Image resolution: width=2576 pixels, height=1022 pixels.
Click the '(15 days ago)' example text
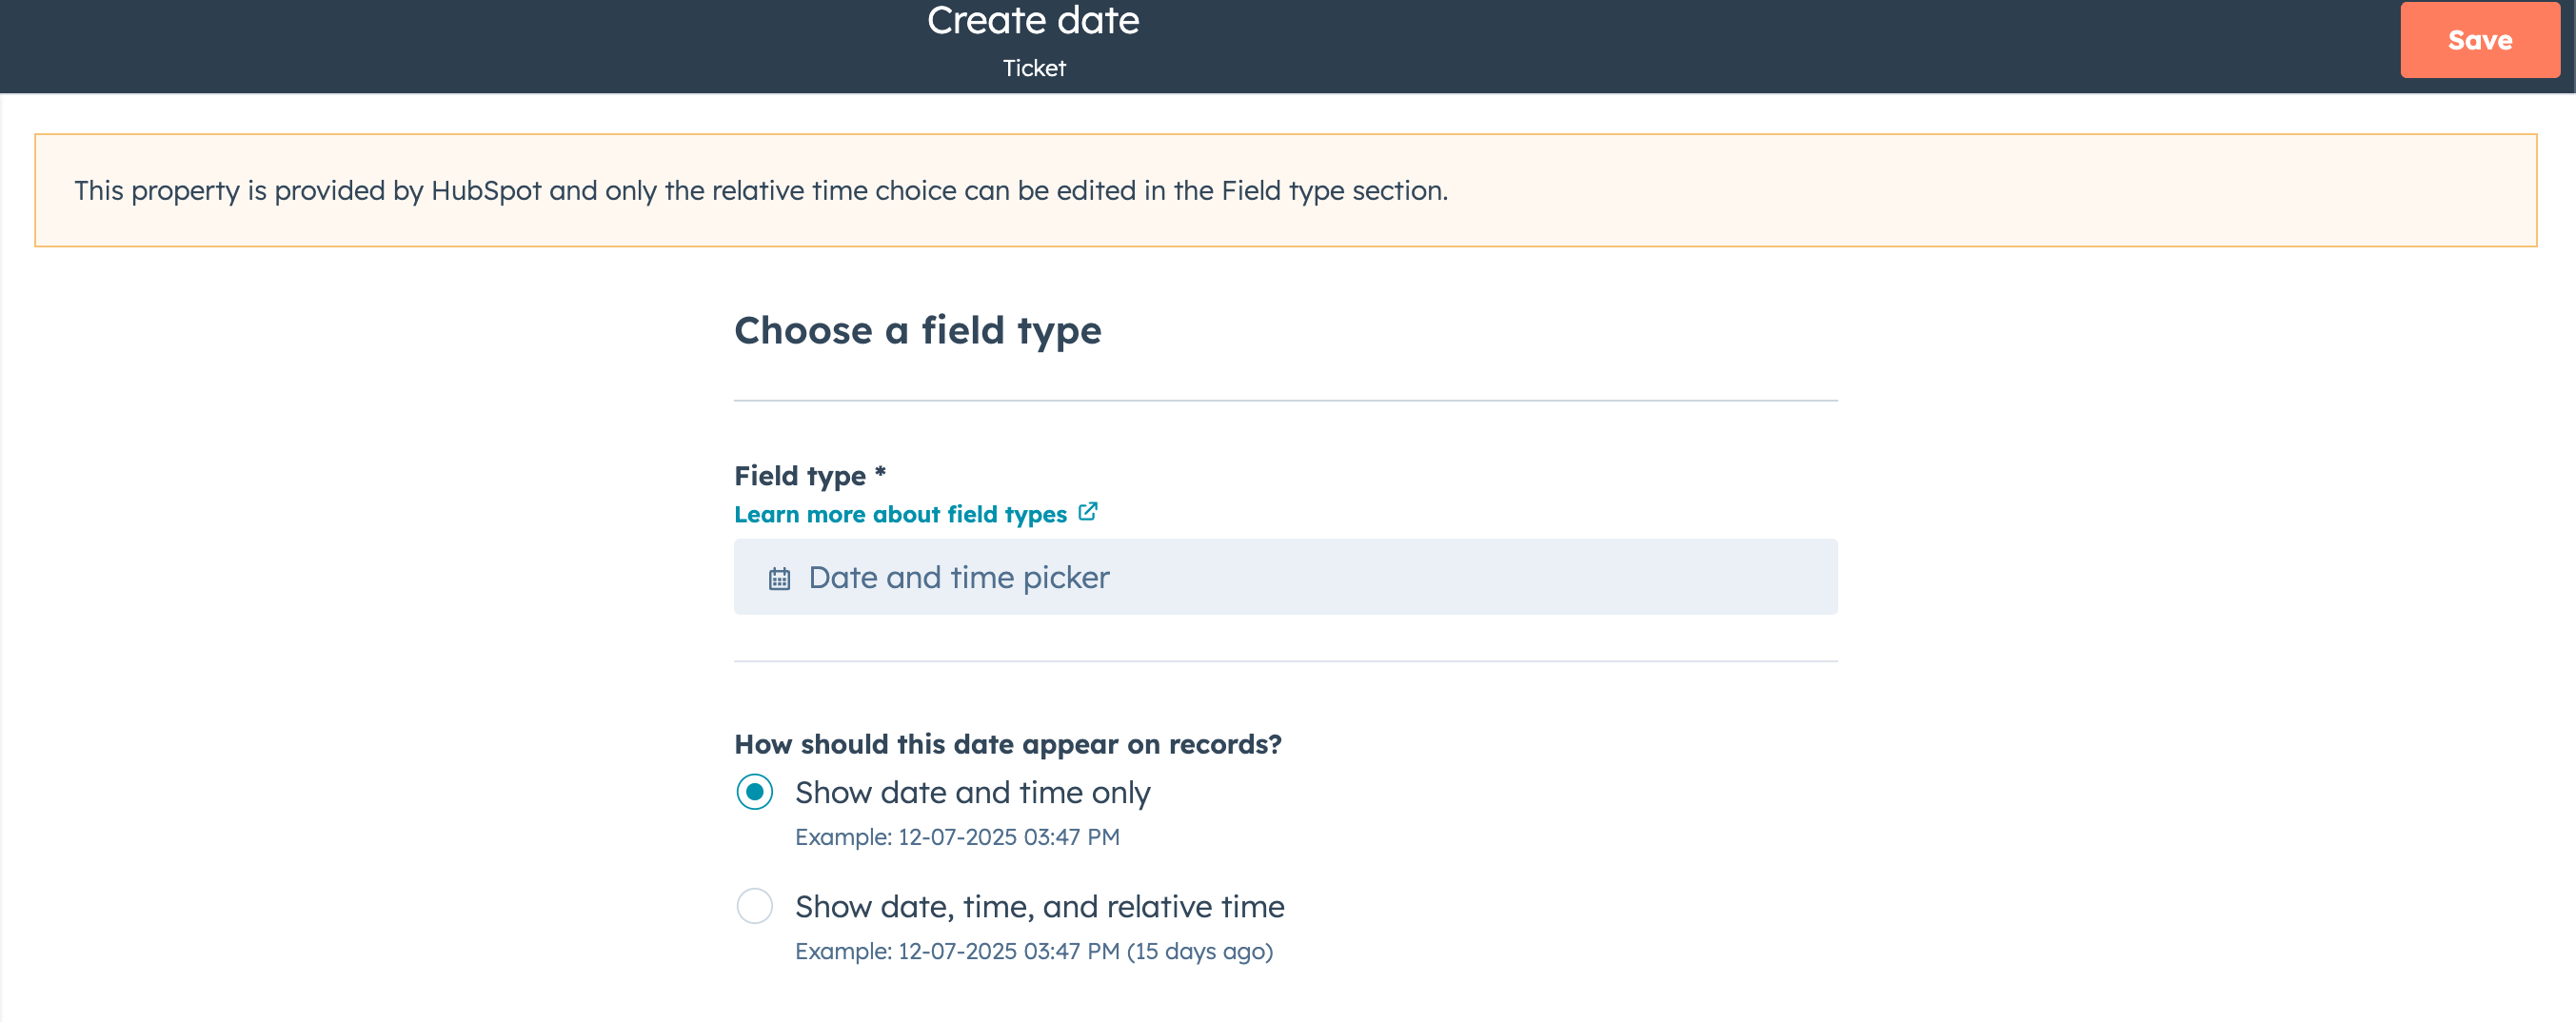click(x=1199, y=951)
